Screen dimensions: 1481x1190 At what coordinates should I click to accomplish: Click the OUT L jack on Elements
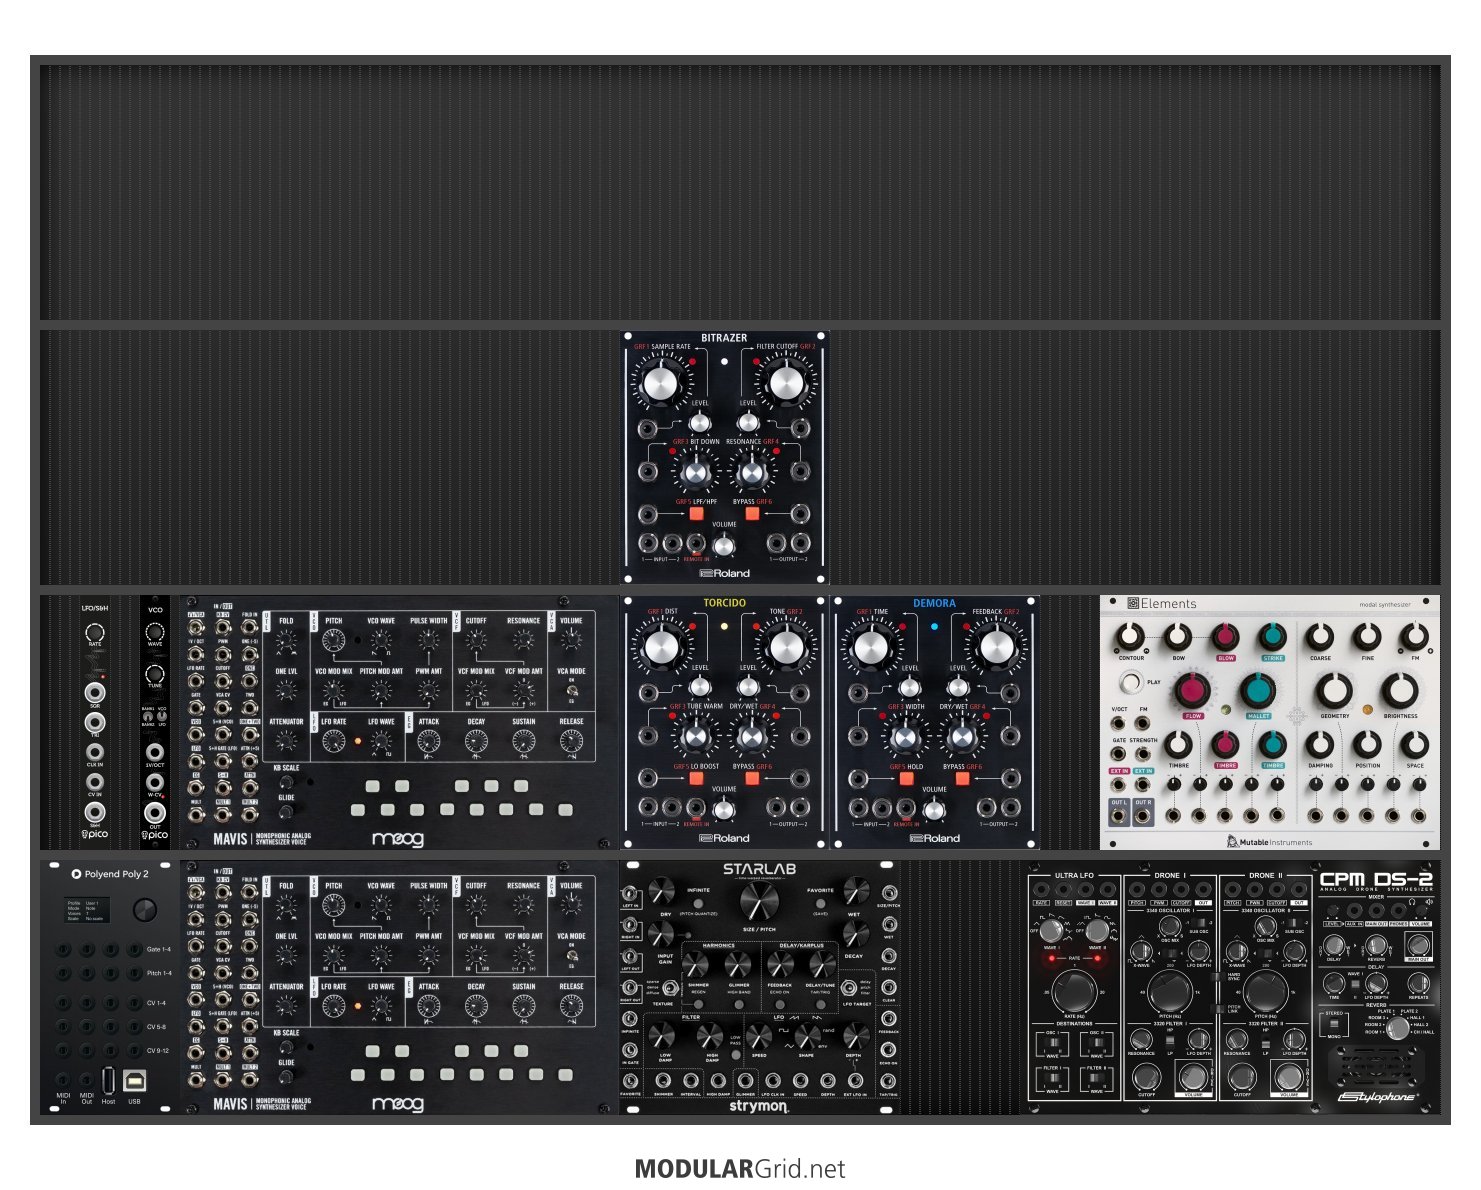point(1119,815)
